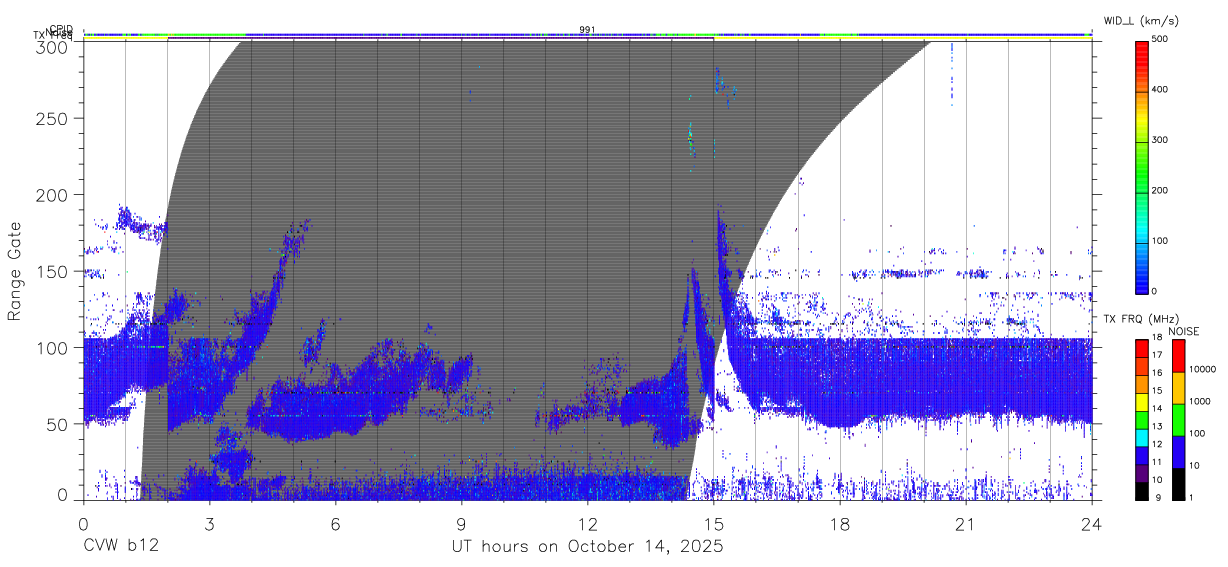The width and height of the screenshot is (1228, 567).
Task: Click the y-axis tick label 250
Action: 53,118
